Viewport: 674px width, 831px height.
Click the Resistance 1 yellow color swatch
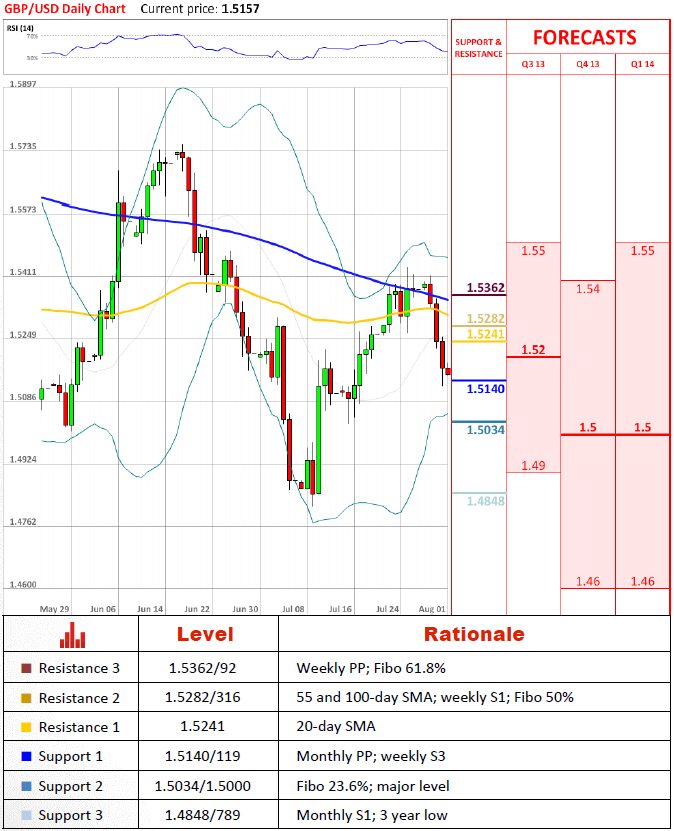click(x=26, y=727)
